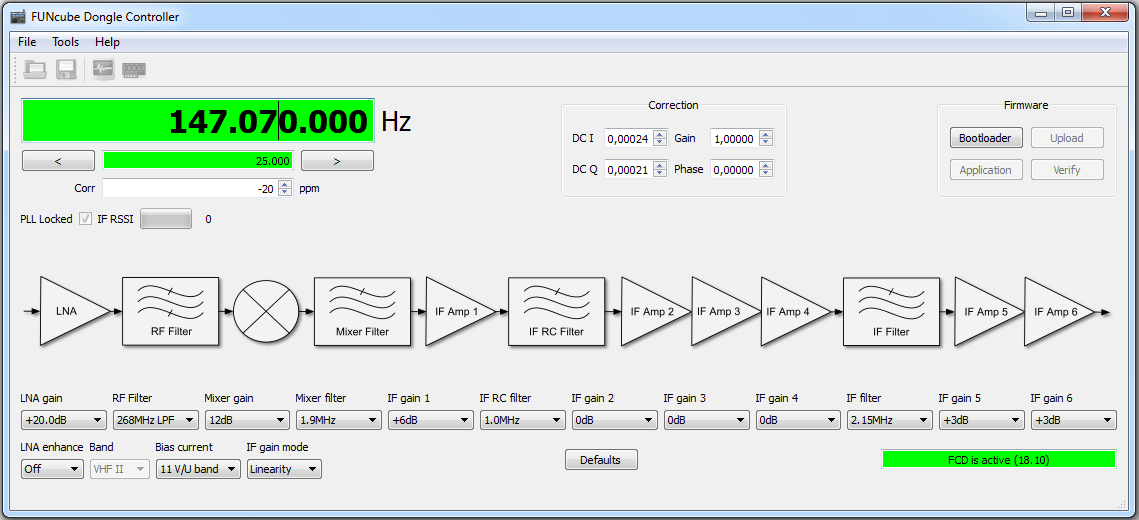1139x520 pixels.
Task: Click the Gain correction field
Action: 735,138
